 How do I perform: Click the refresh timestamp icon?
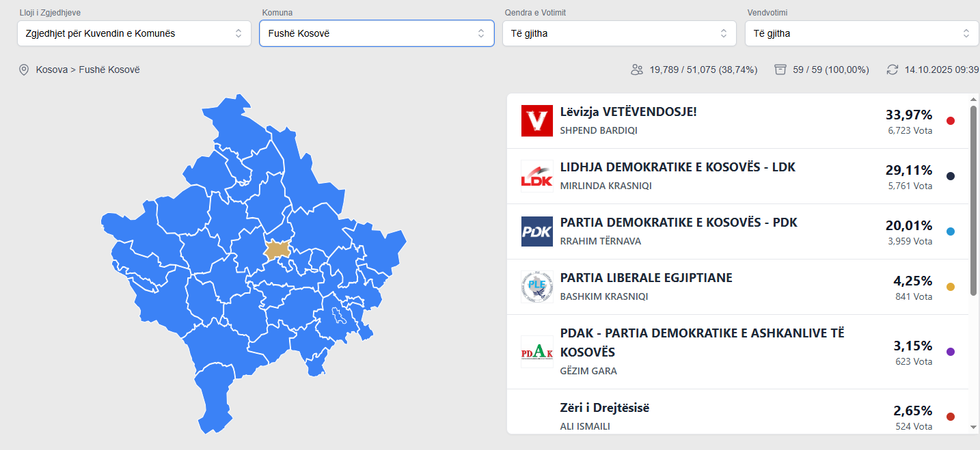coord(893,70)
